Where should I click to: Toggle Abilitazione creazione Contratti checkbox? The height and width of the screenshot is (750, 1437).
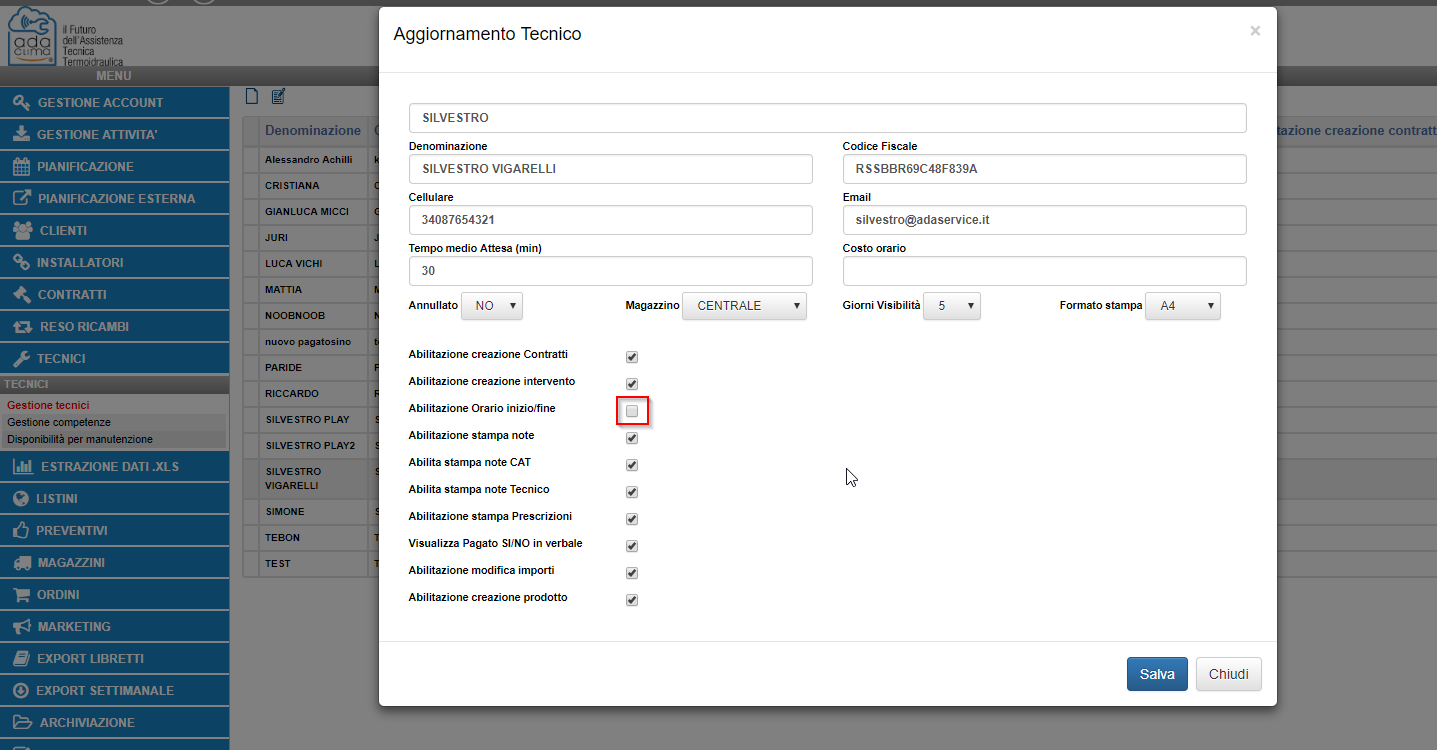coord(632,357)
